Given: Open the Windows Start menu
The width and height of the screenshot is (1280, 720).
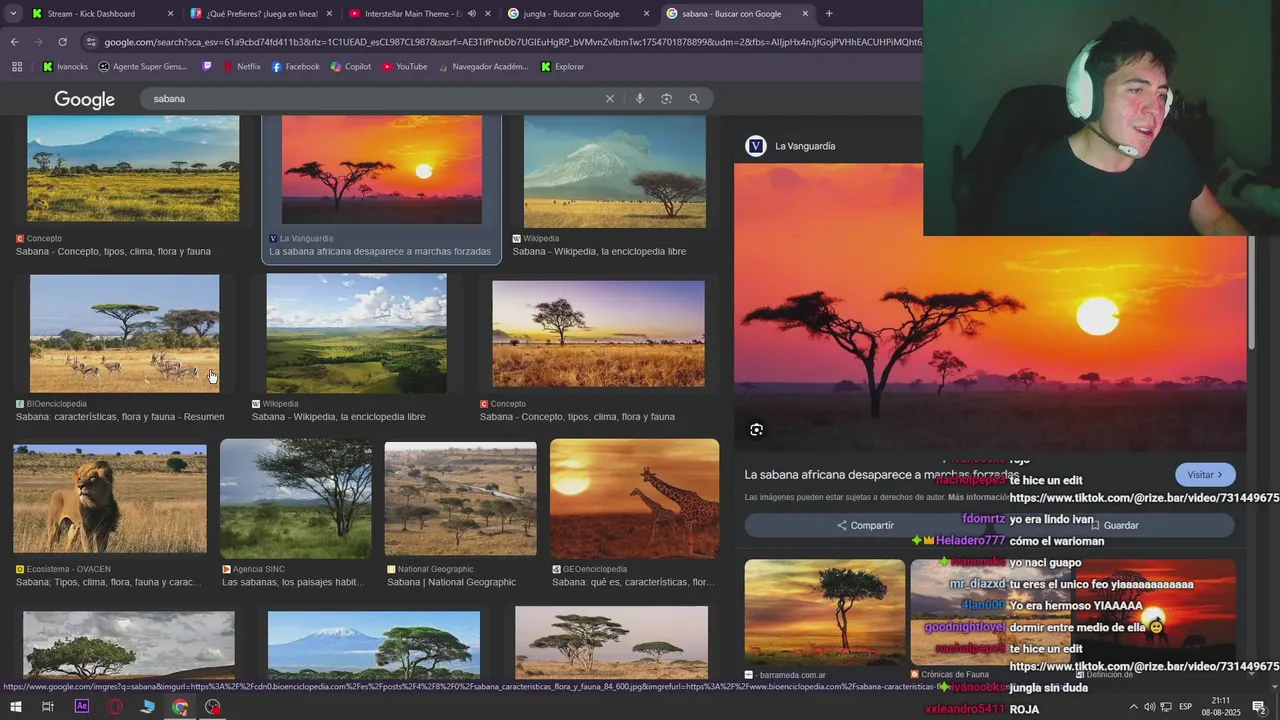Looking at the screenshot, I should tap(16, 707).
